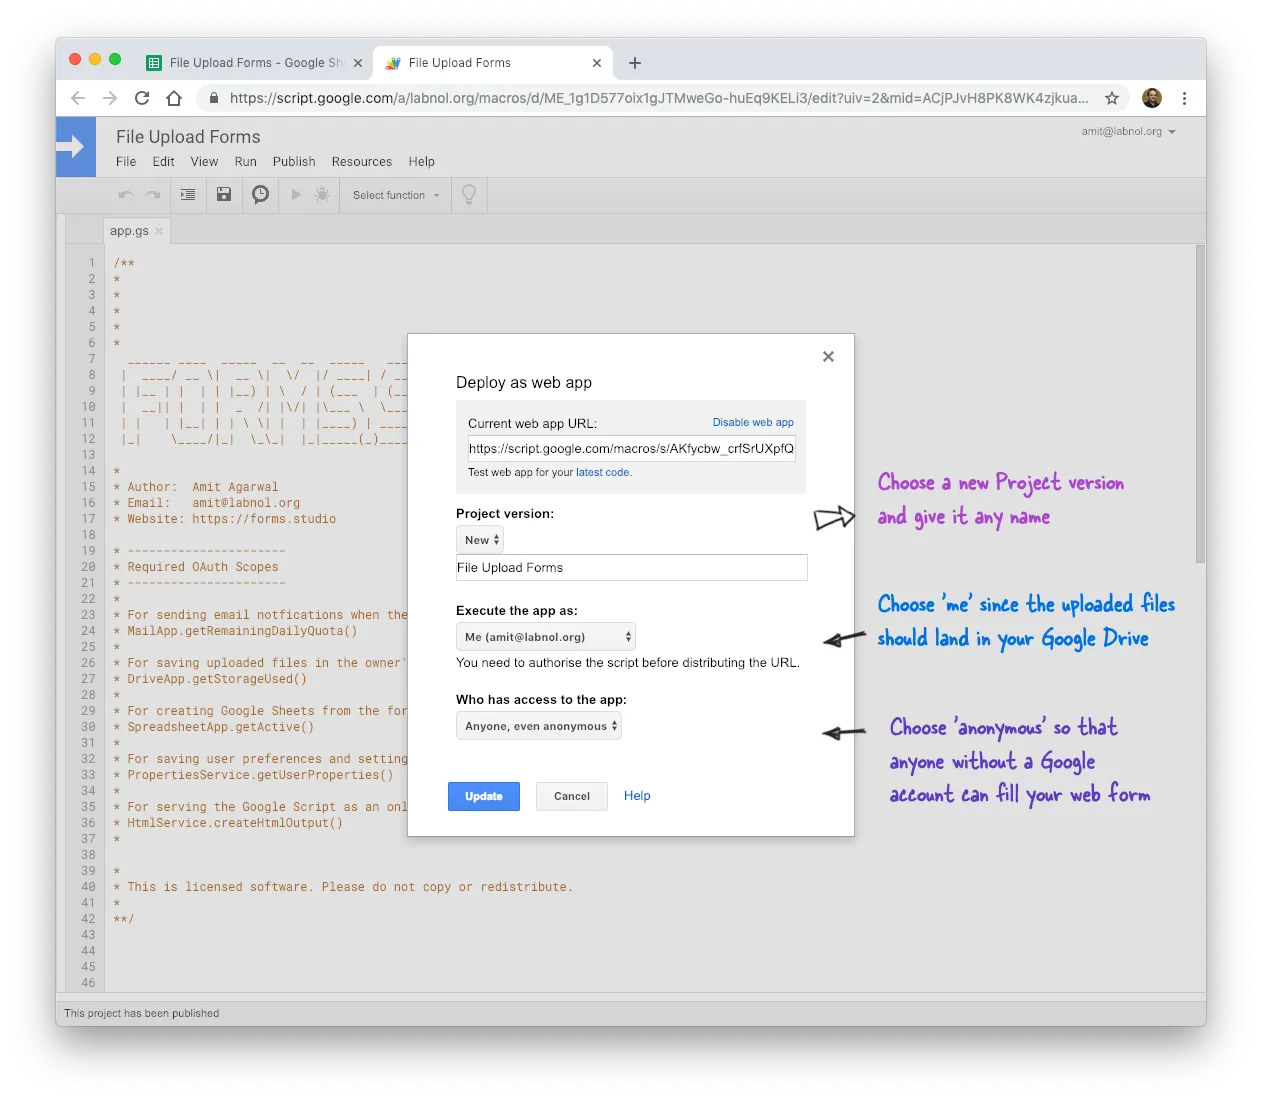Save the project using the save icon
The width and height of the screenshot is (1262, 1100).
[223, 194]
